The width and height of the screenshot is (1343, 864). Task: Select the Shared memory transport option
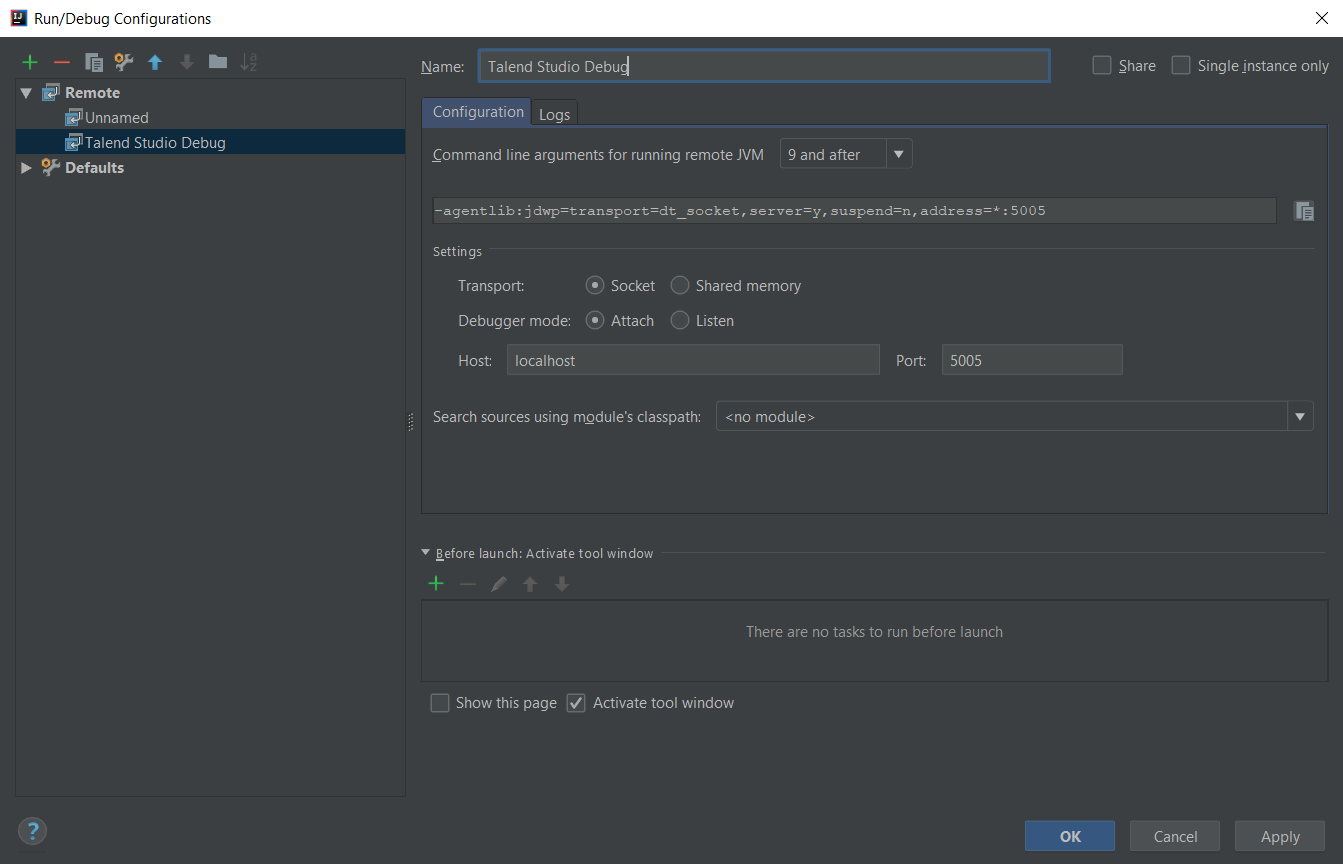679,285
